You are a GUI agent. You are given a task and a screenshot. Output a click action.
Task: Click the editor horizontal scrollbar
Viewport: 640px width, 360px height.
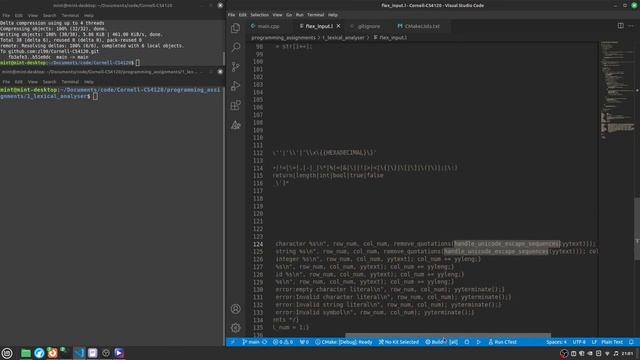(x=448, y=335)
